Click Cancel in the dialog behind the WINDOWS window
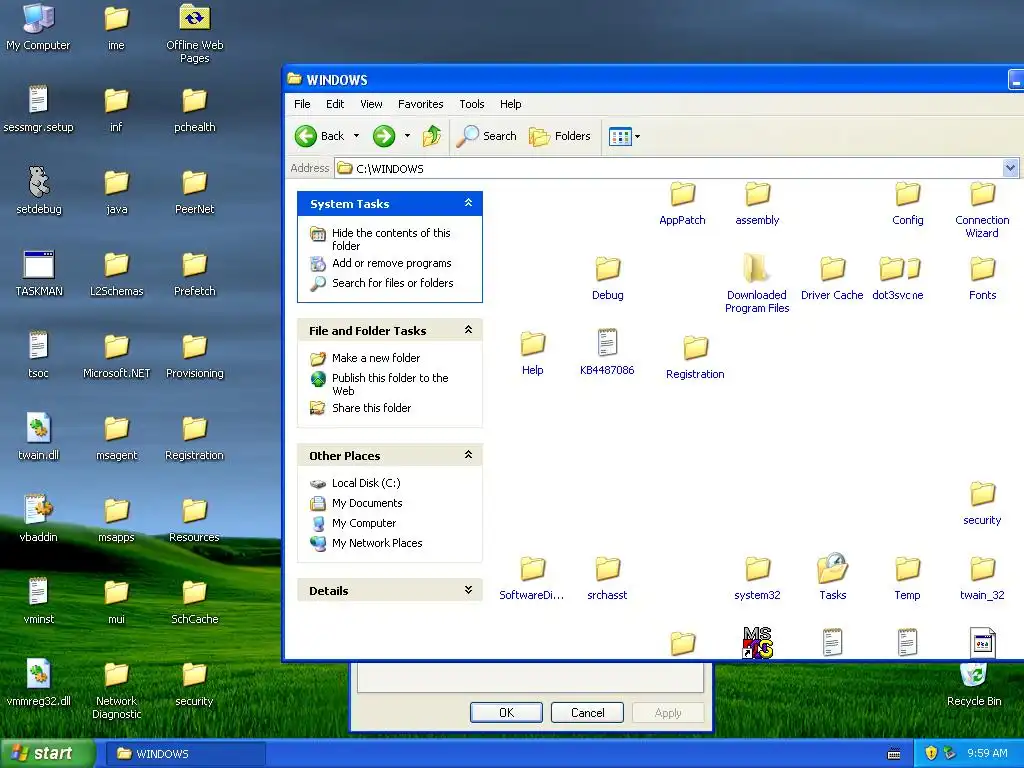Screen dimensions: 1024x768 [587, 712]
